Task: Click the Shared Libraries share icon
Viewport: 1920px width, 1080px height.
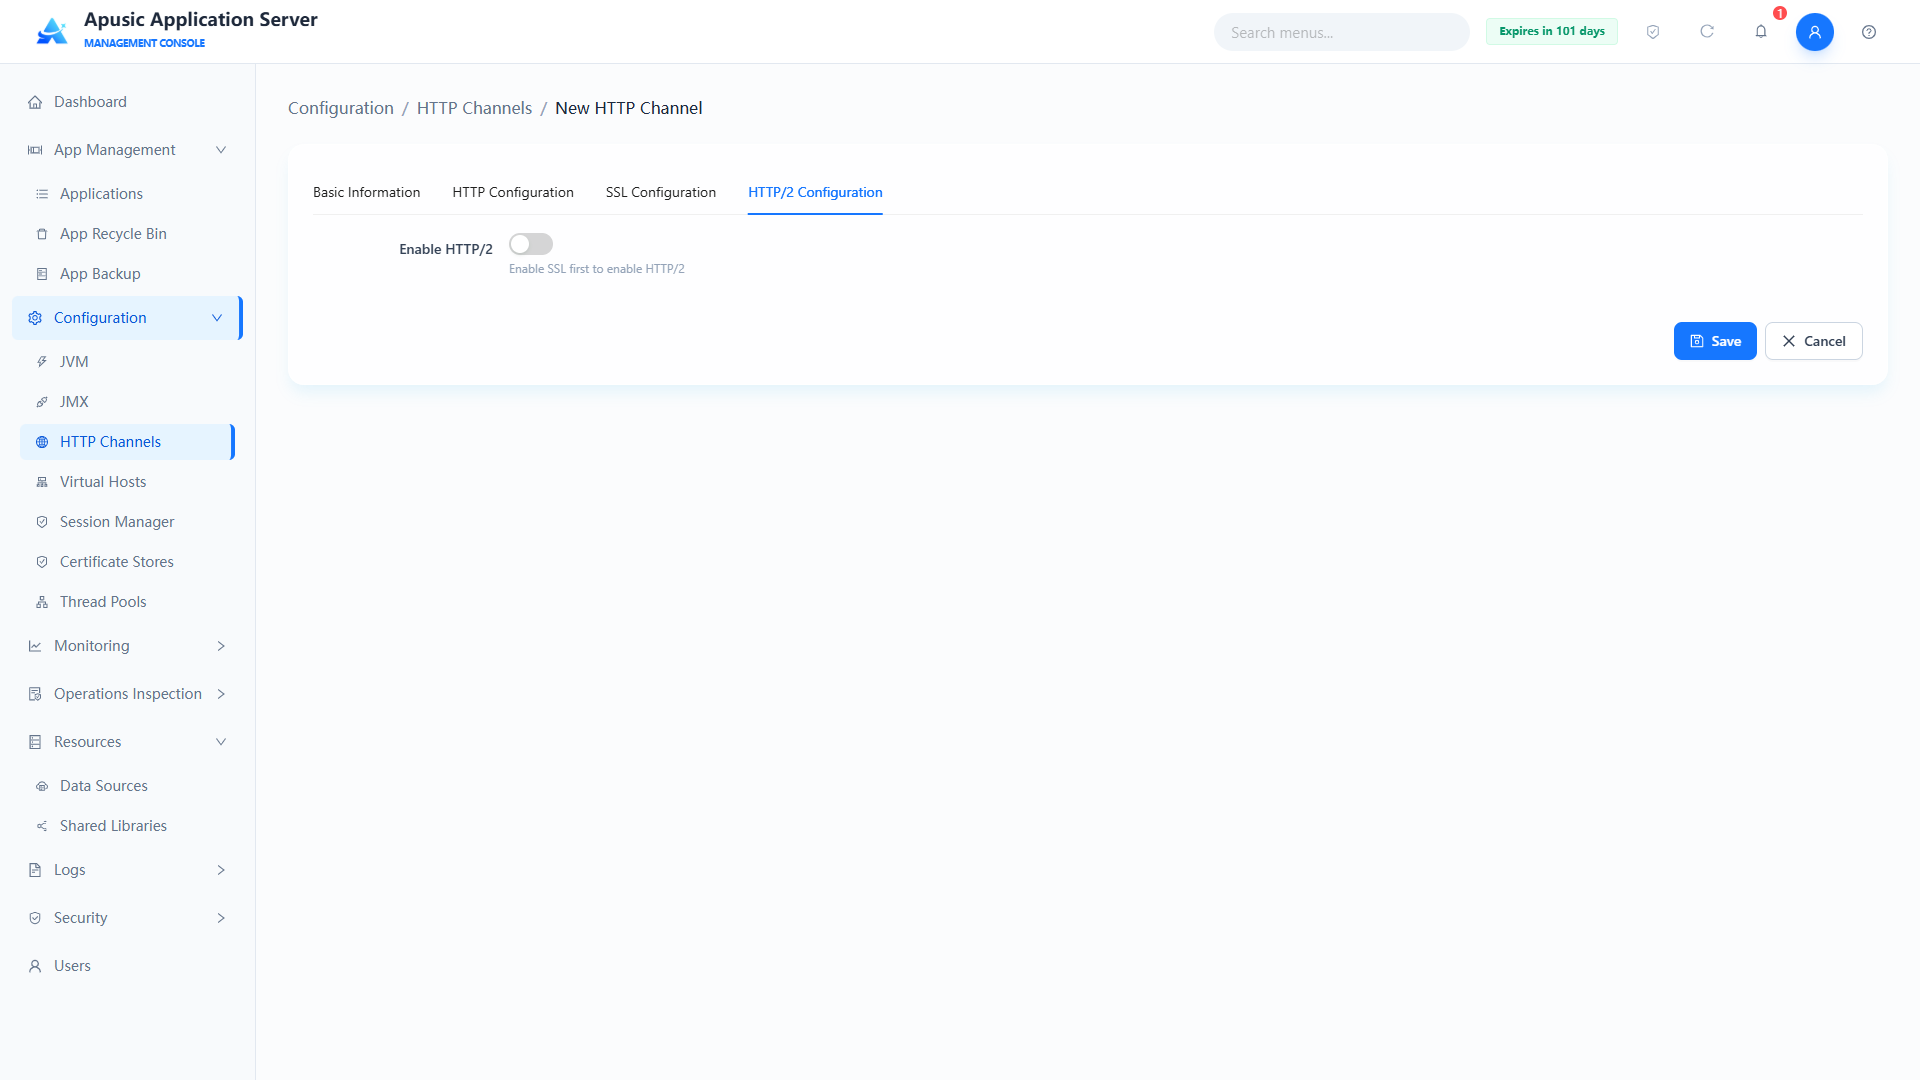Action: (42, 826)
